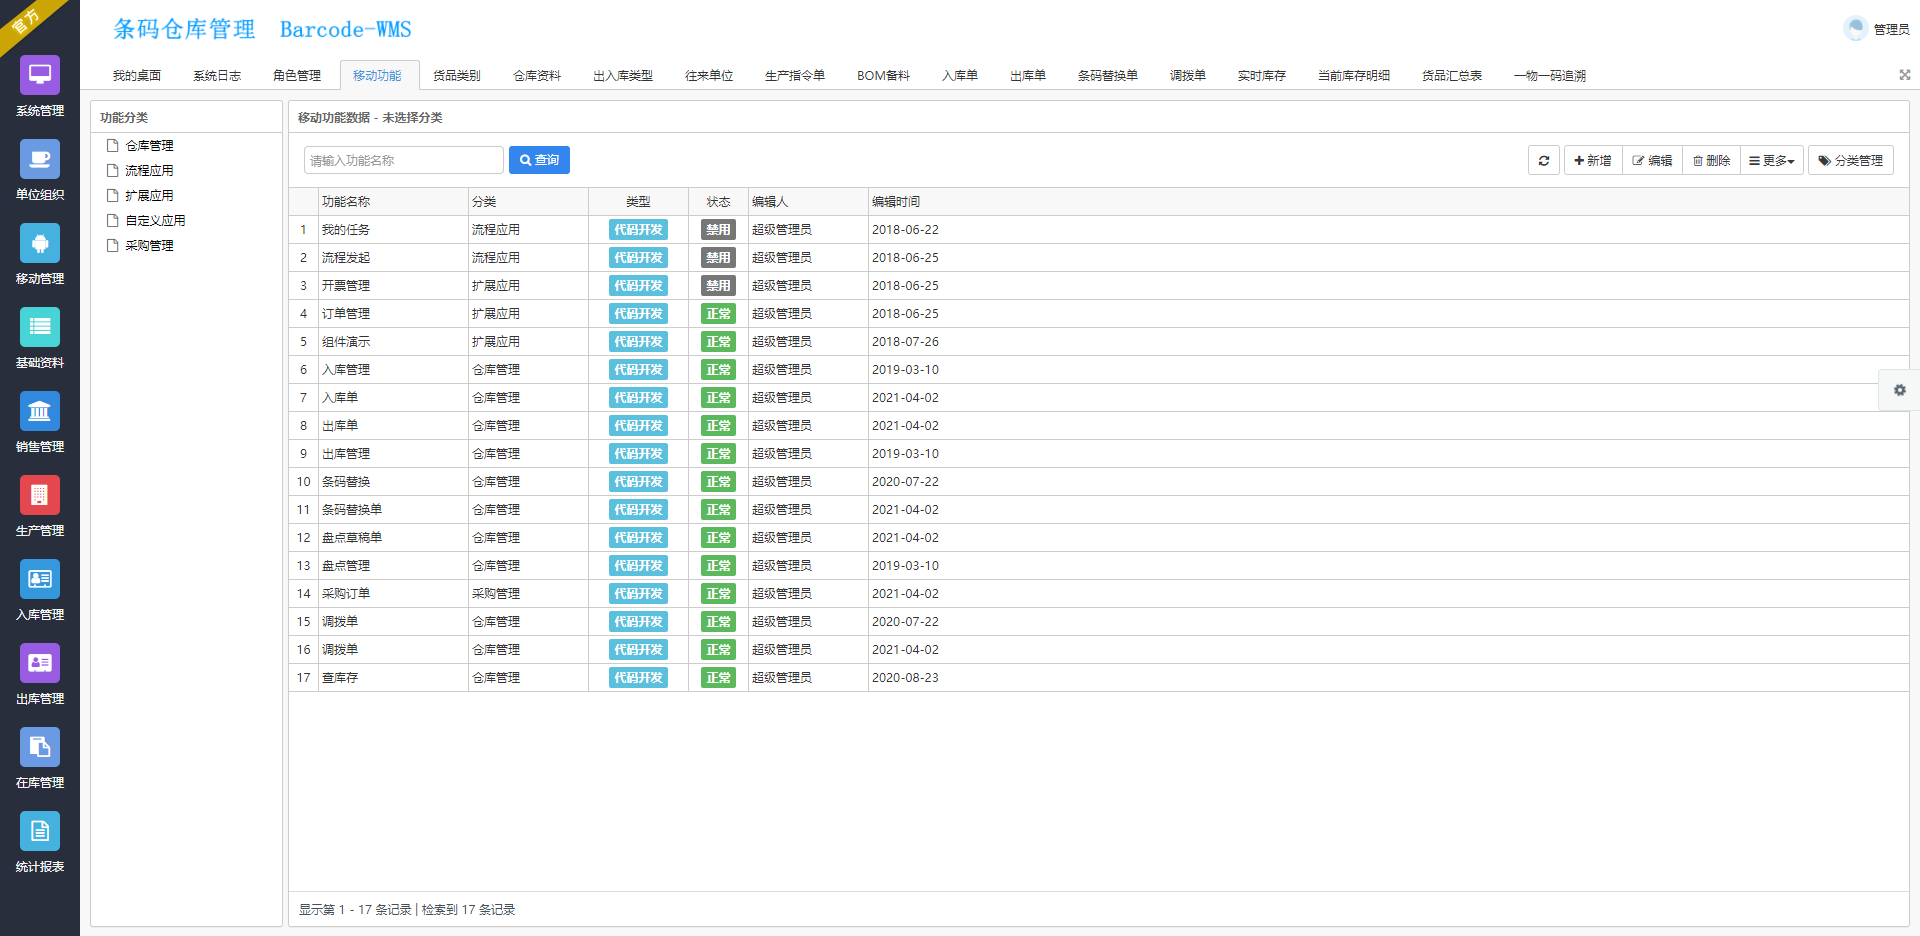Select the 条码替换单 function name cell
1920x936 pixels.
(393, 510)
